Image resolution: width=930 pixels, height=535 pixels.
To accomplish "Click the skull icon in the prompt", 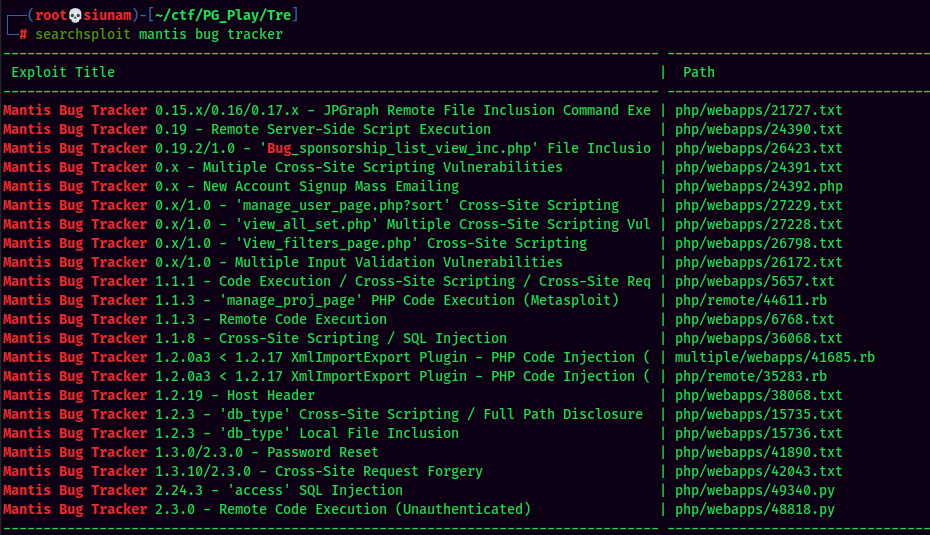I will tap(75, 15).
